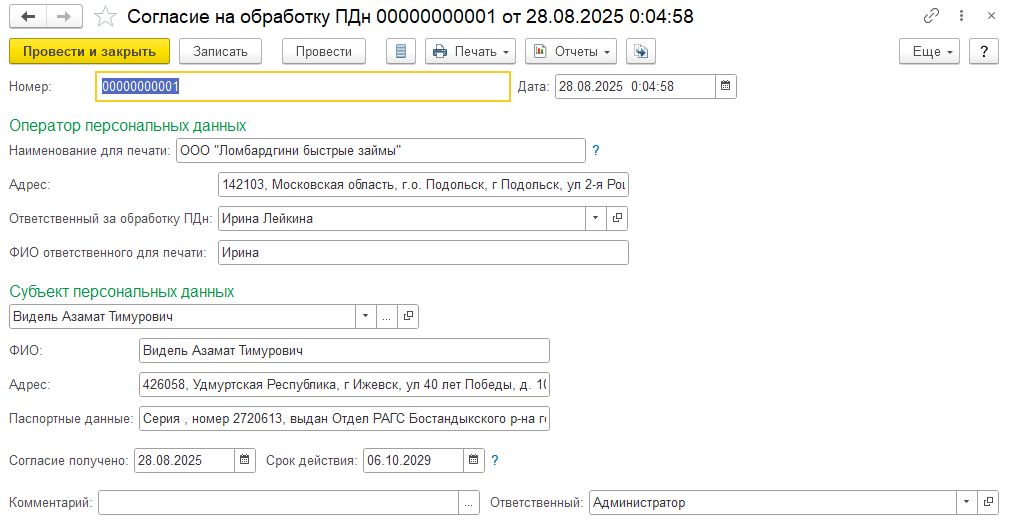Click the forward navigation arrow
Viewport: 1012px width, 521px height.
click(x=63, y=17)
